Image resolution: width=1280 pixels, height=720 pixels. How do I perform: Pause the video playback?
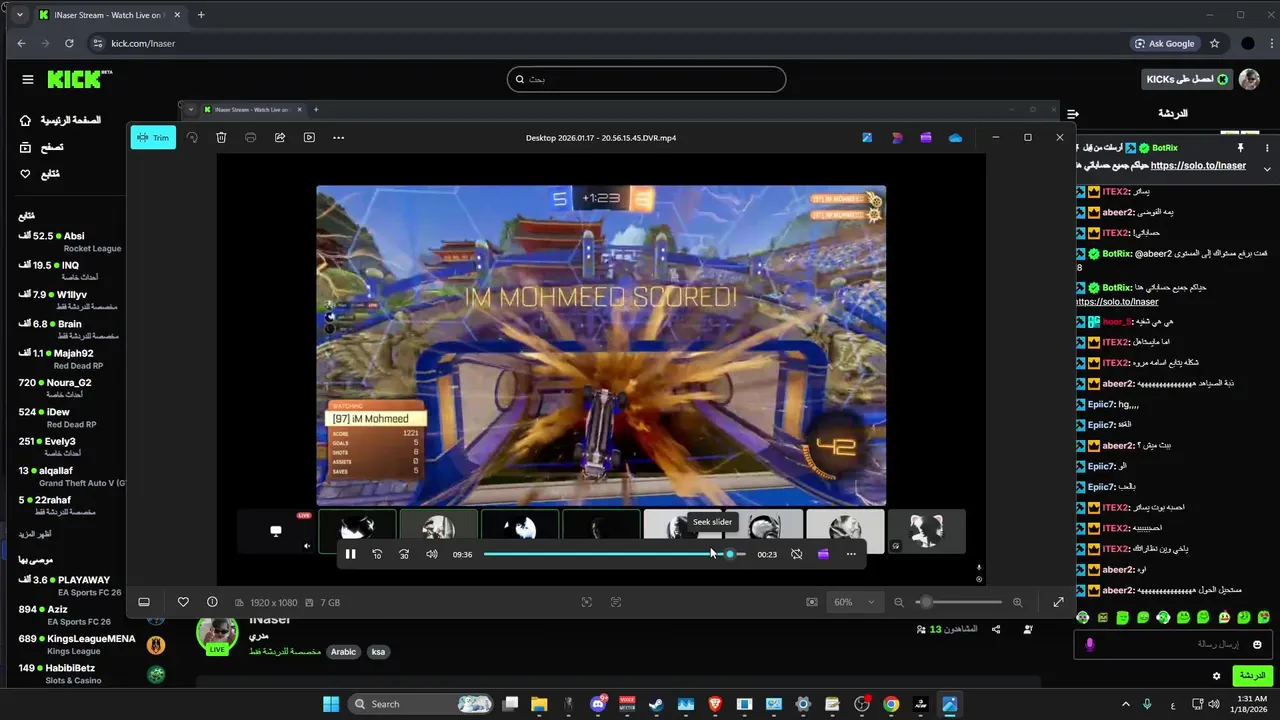[x=350, y=554]
